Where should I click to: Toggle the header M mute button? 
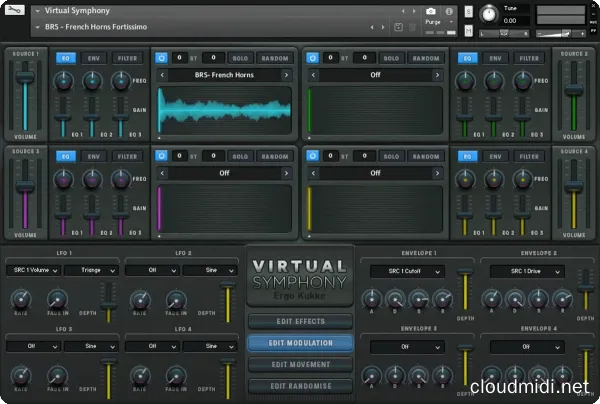[469, 31]
